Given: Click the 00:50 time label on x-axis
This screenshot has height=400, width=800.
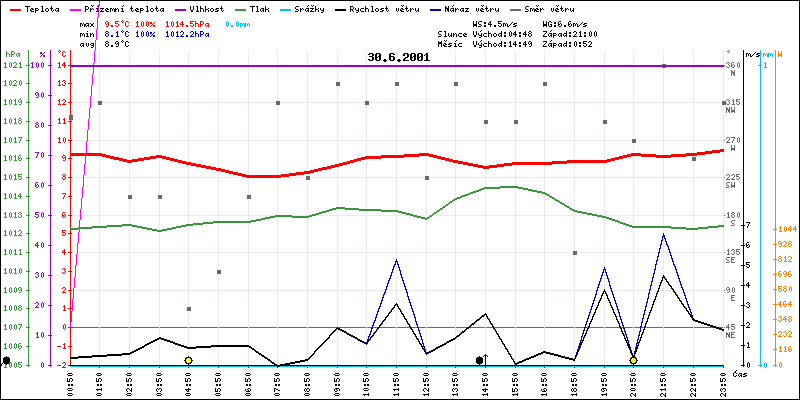Looking at the screenshot, I should coord(70,379).
